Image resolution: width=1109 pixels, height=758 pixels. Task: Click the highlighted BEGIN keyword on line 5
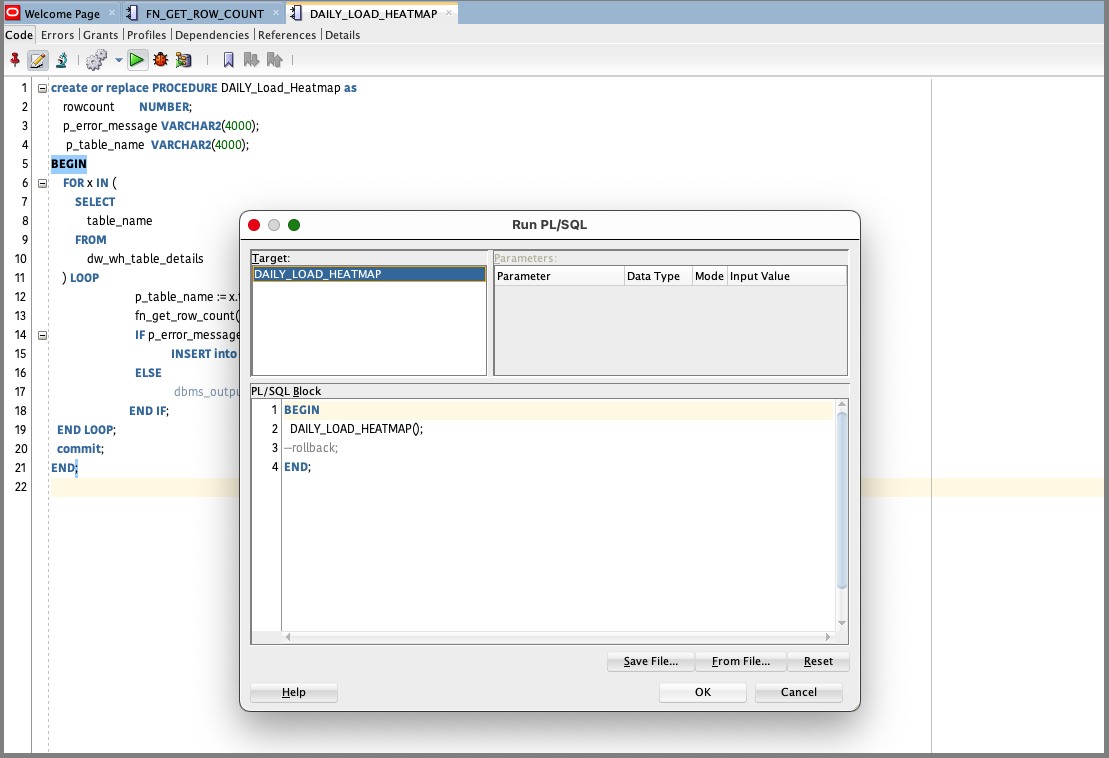tap(69, 164)
